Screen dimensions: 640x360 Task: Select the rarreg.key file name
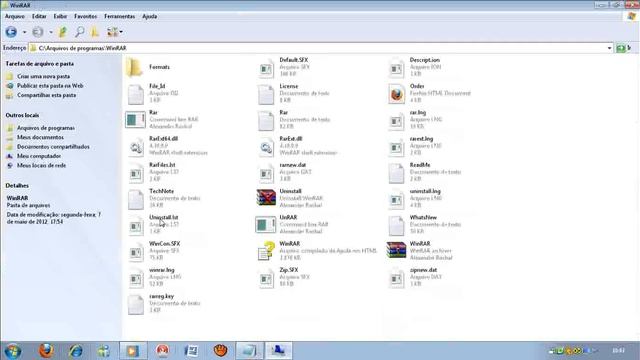(162, 296)
